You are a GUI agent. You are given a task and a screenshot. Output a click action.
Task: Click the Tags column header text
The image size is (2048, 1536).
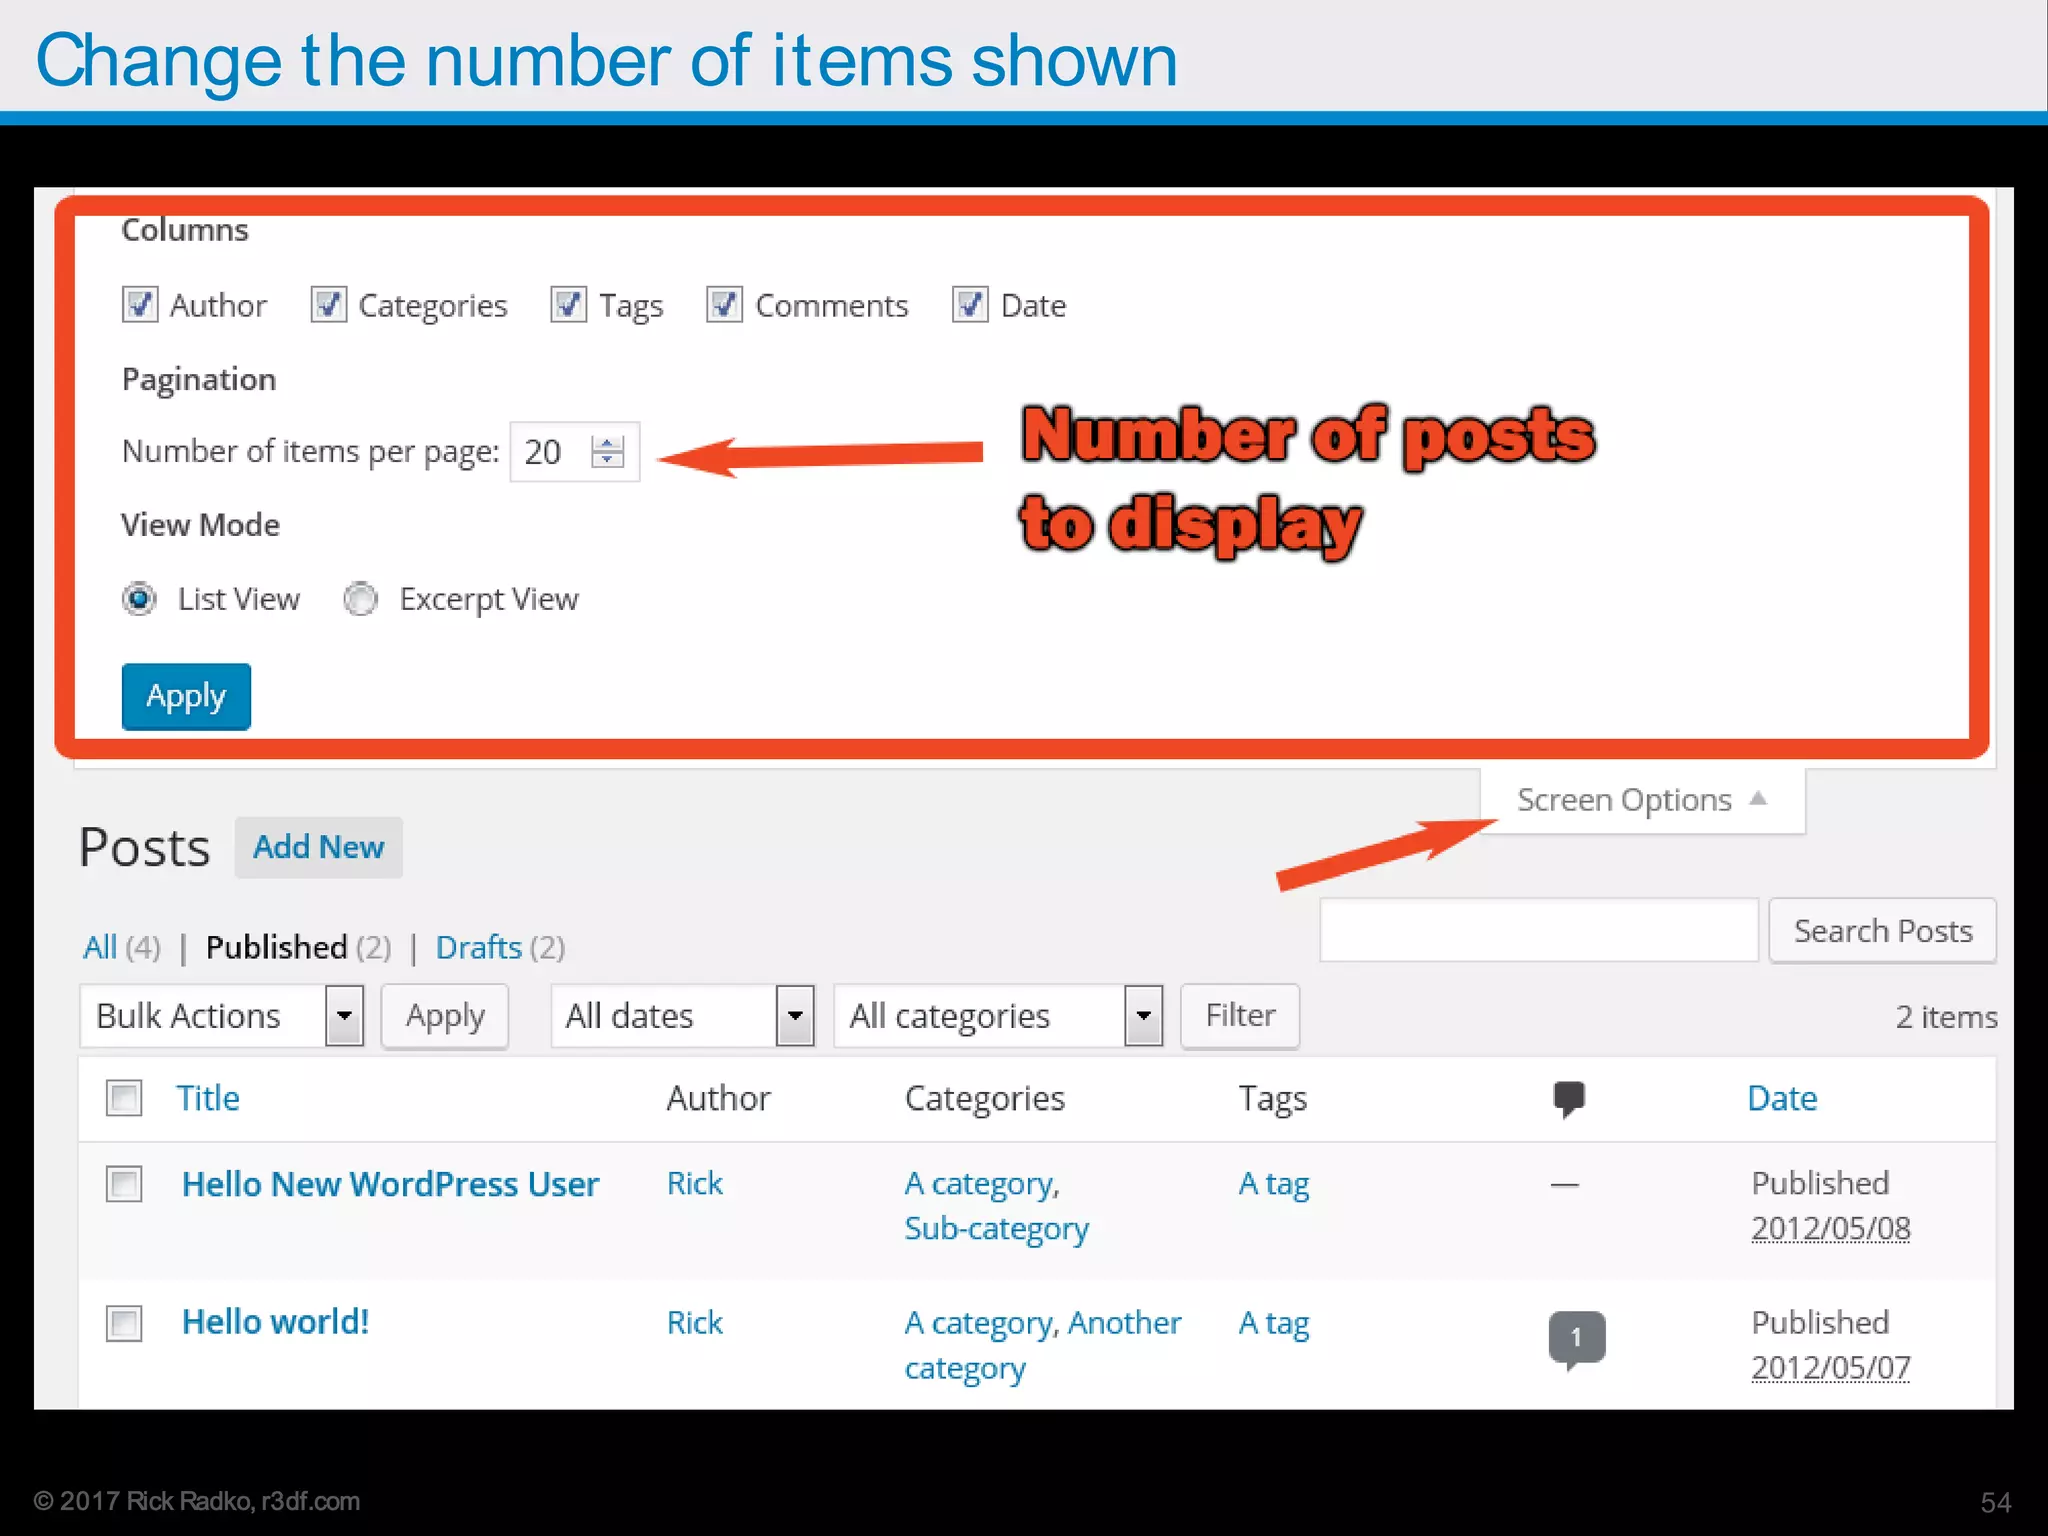click(1273, 1099)
